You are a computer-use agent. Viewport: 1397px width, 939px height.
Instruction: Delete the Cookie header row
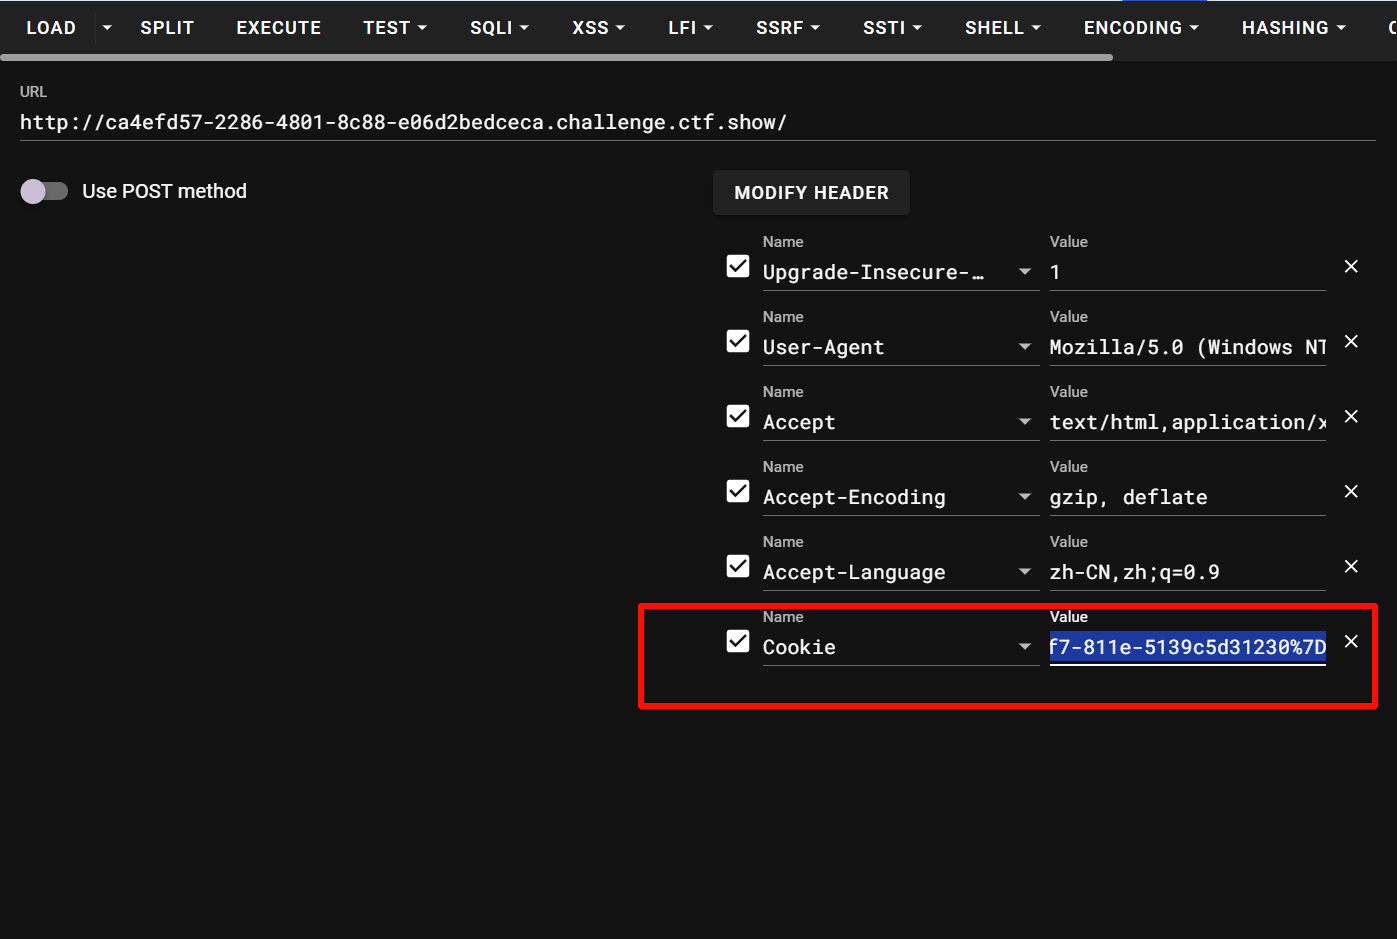1351,642
